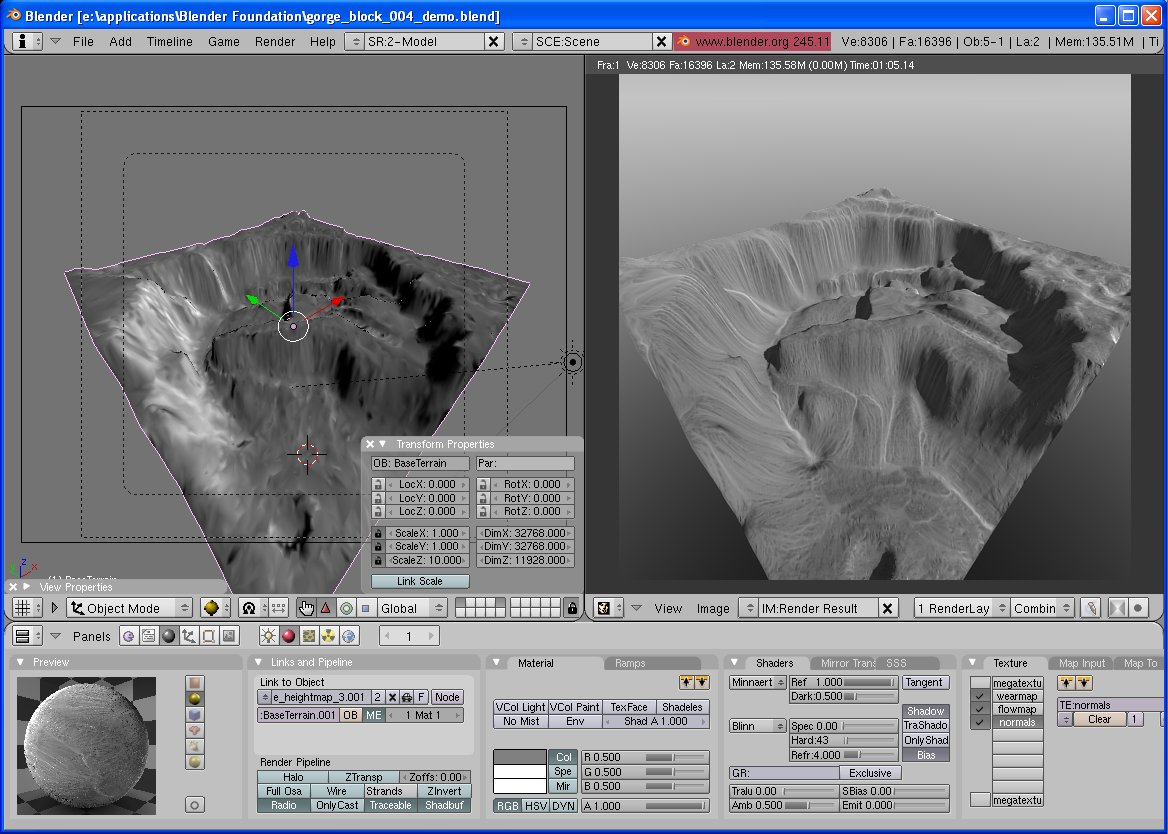Toggle the 3D manipulator hand icon

[306, 608]
